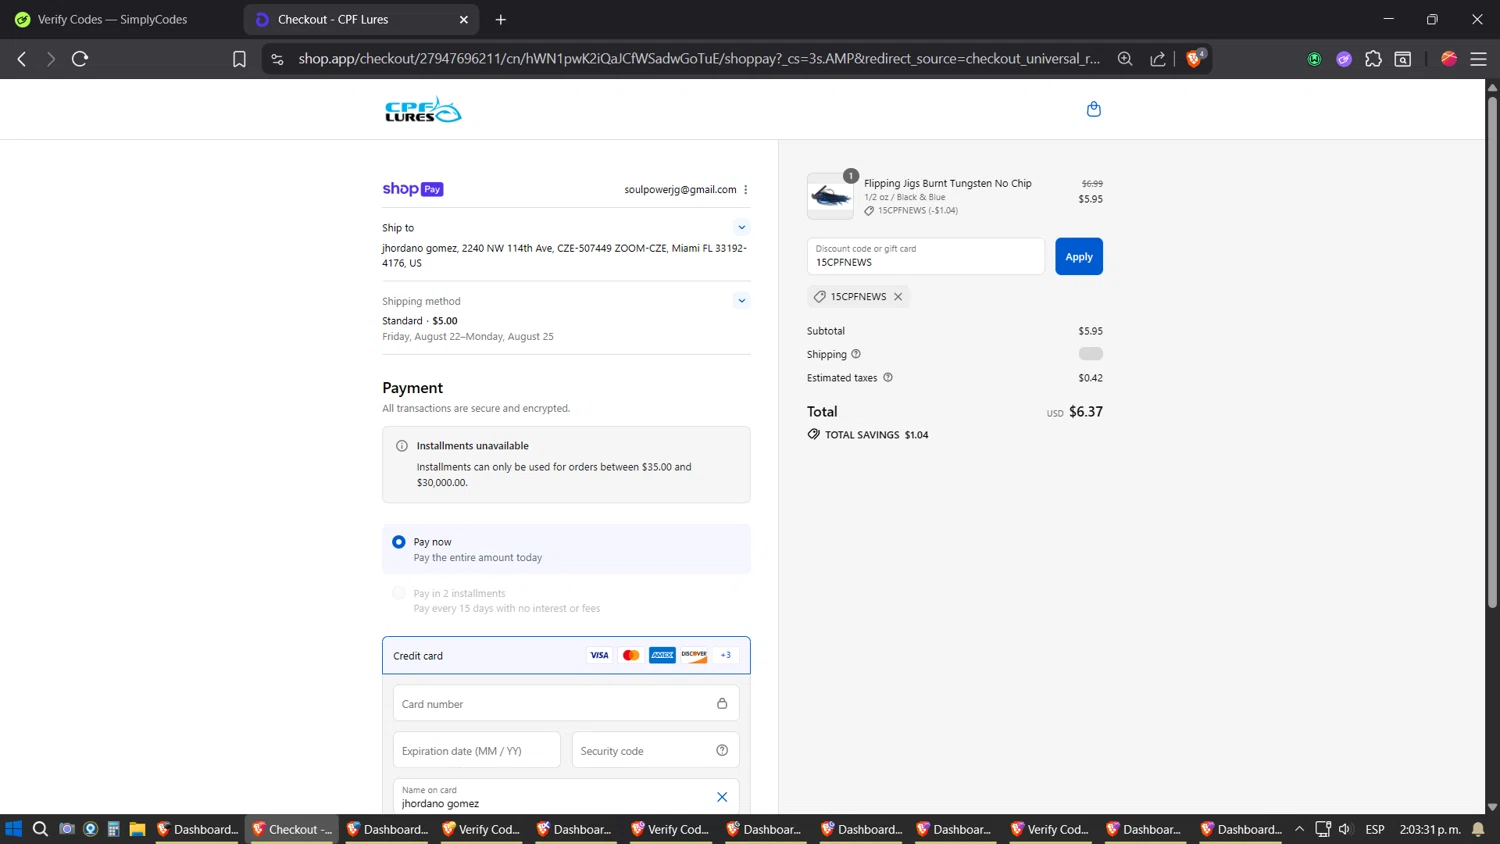
Task: Clear the Name on card field with the X
Action: pyautogui.click(x=722, y=797)
